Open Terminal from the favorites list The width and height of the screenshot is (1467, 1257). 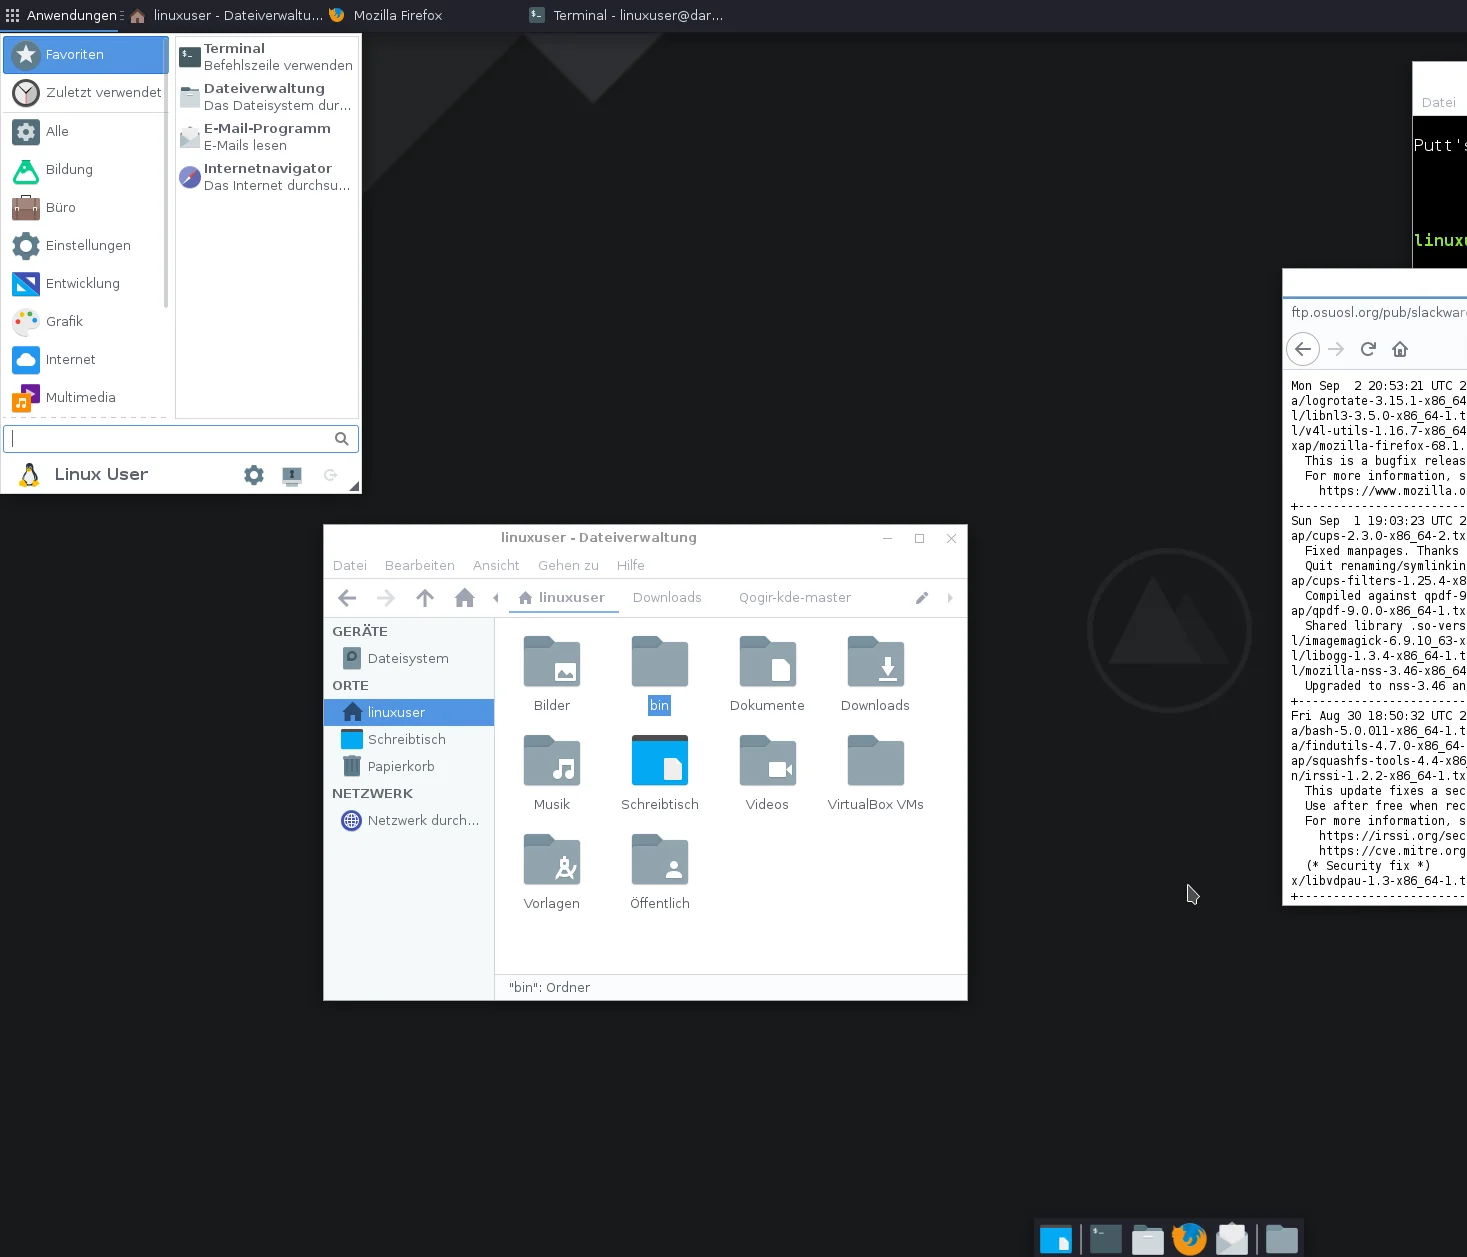click(x=267, y=57)
